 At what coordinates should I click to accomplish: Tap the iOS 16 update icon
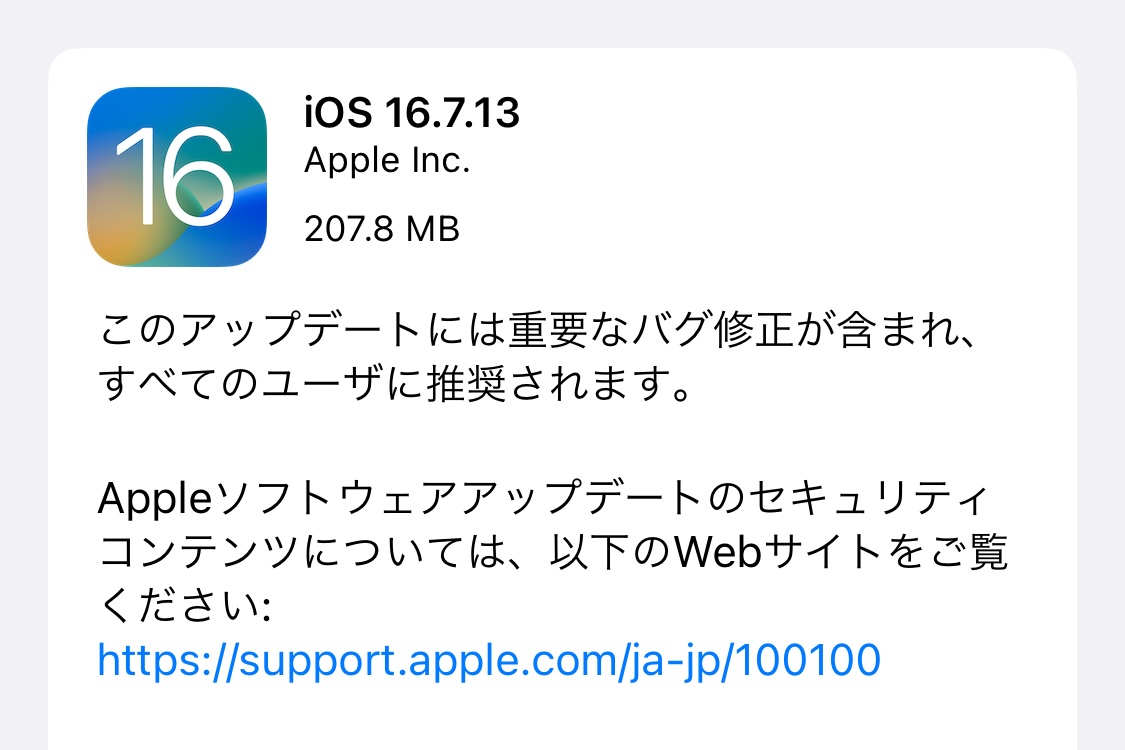coord(176,177)
